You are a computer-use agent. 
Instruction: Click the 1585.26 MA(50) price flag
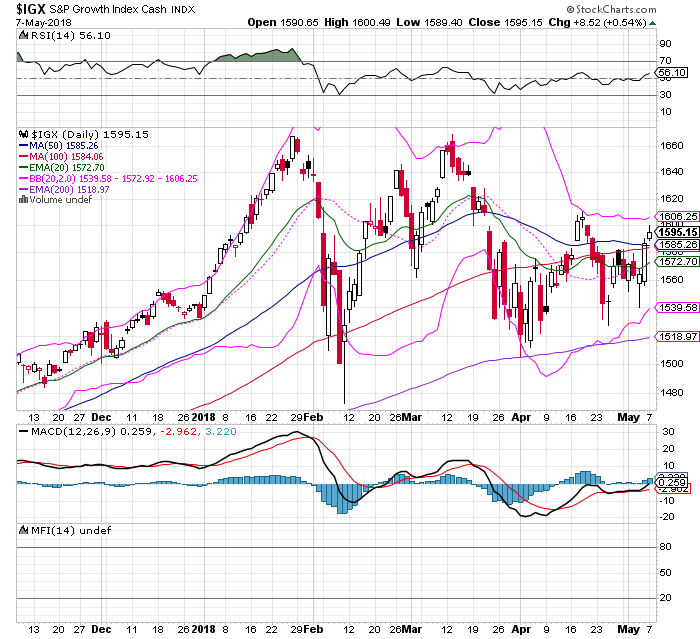click(x=676, y=245)
